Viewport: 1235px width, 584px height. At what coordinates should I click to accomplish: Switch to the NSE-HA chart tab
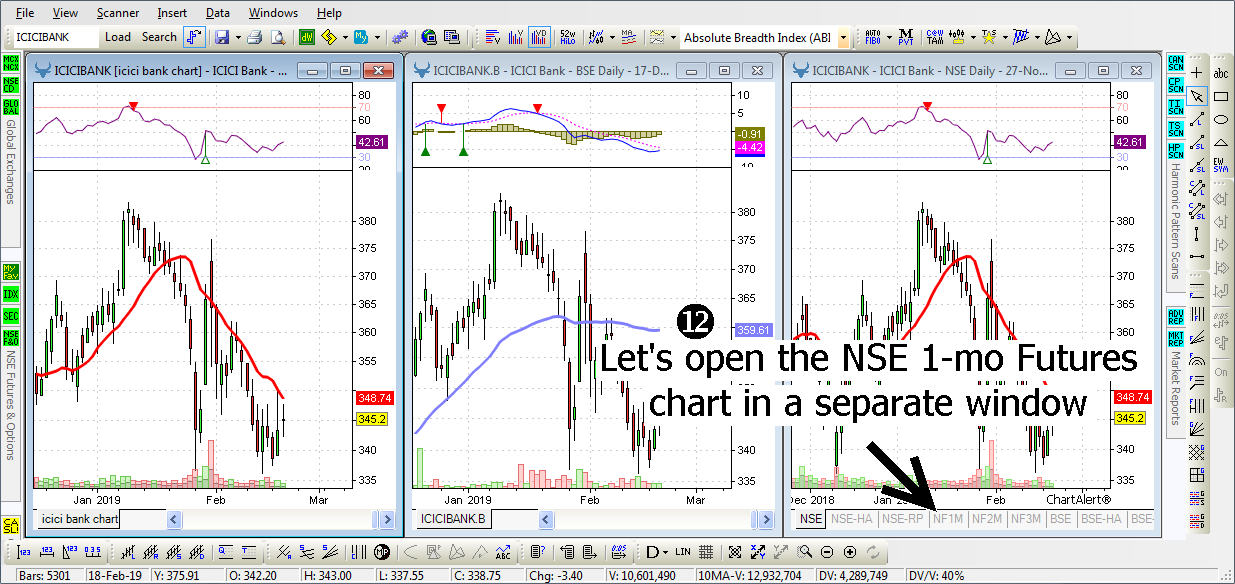click(851, 519)
